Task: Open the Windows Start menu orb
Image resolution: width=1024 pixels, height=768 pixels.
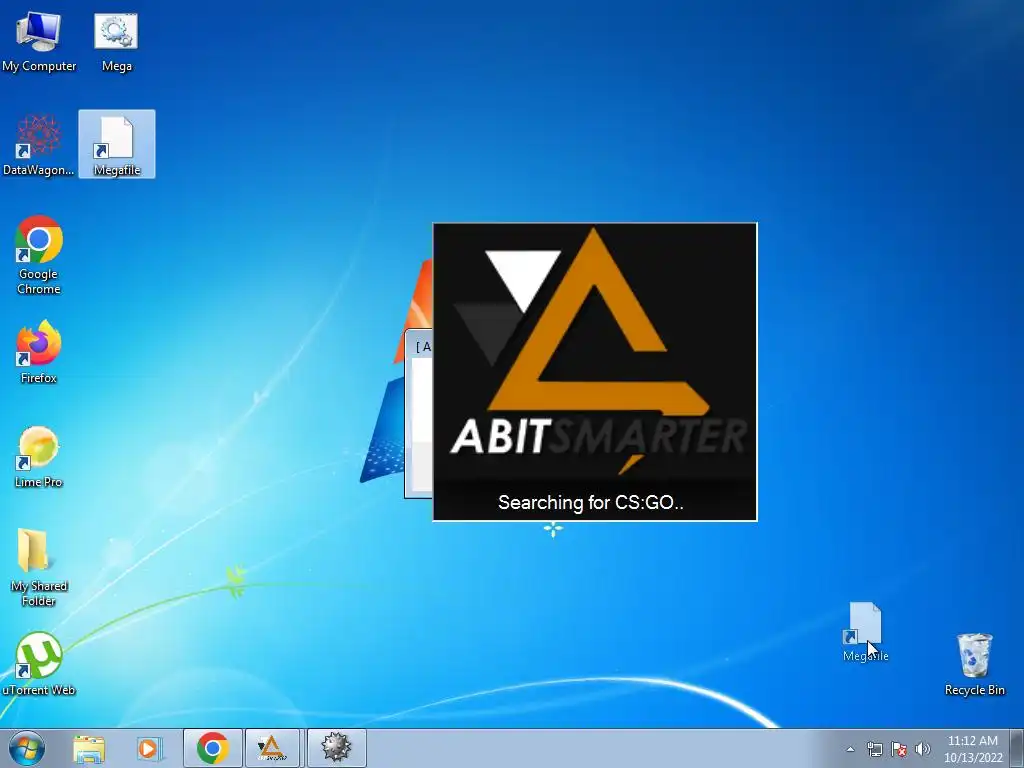Action: (27, 748)
